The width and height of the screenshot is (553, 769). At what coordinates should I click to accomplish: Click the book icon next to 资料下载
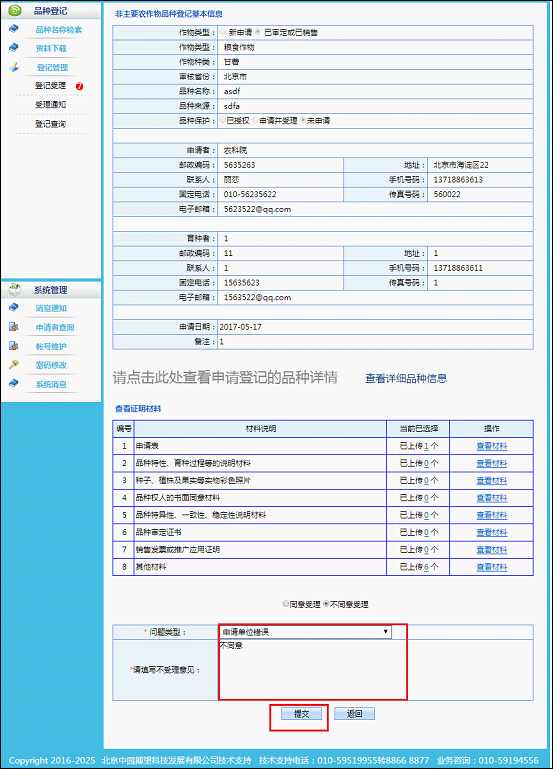coord(14,48)
